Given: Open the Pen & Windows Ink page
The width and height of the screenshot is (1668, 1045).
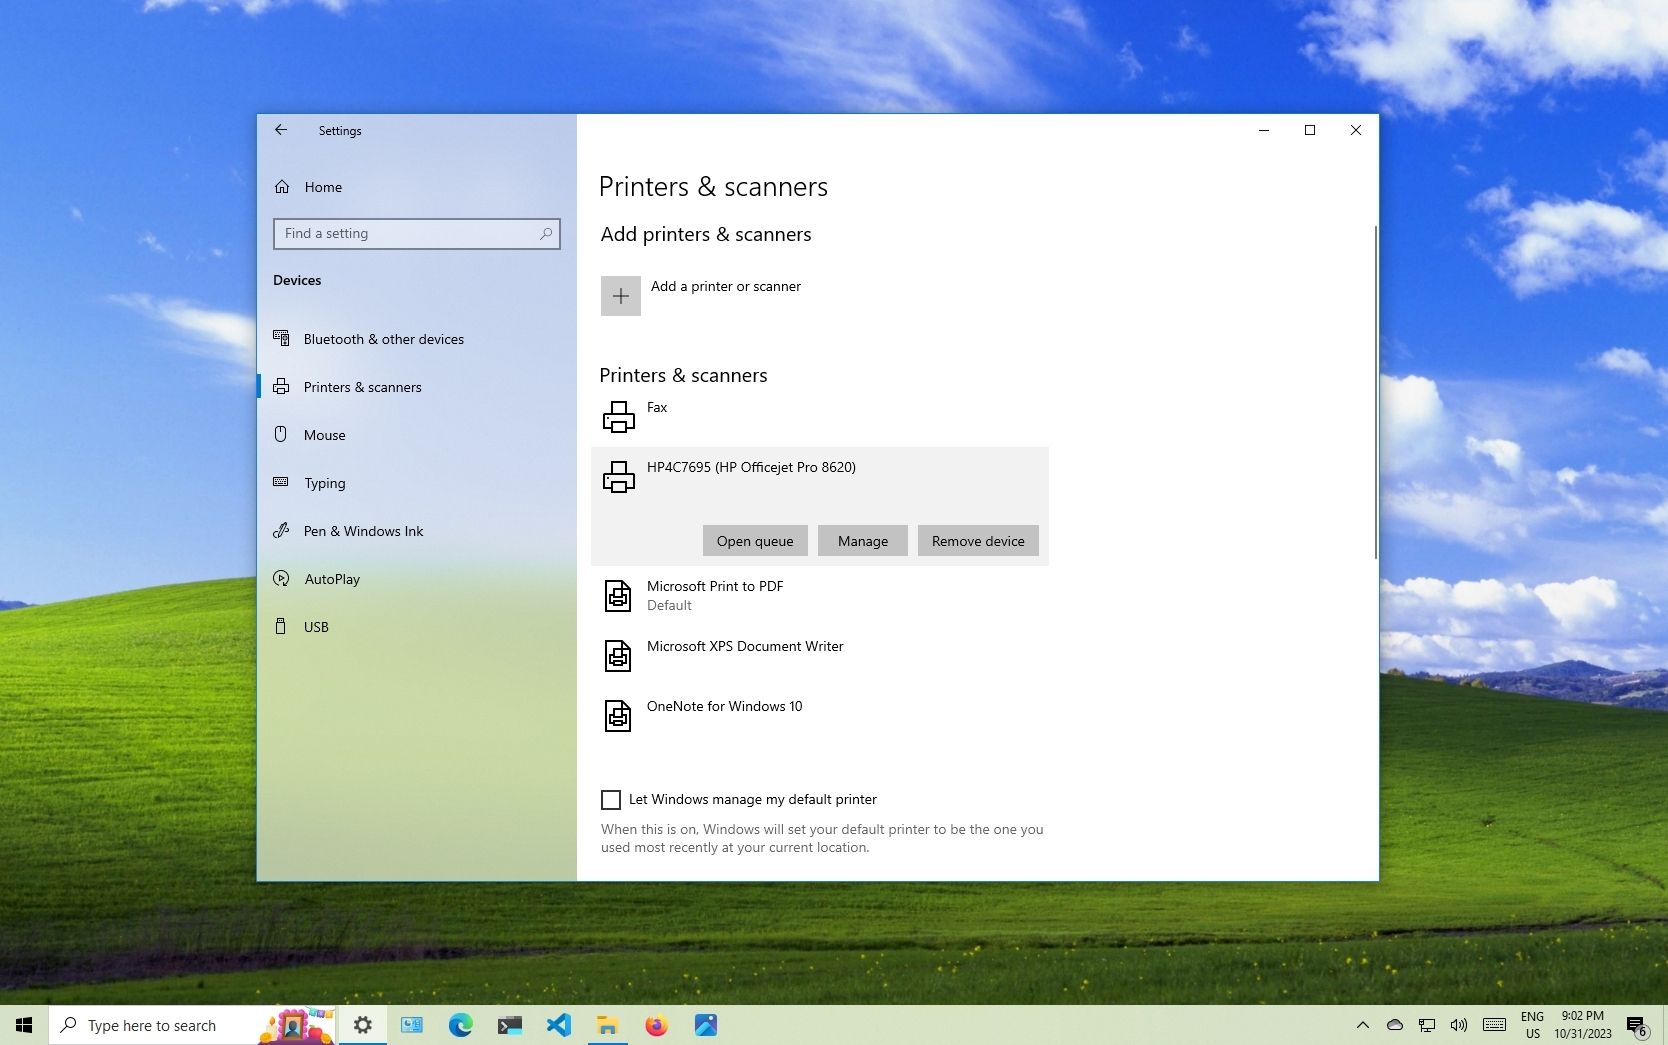Looking at the screenshot, I should (x=363, y=531).
